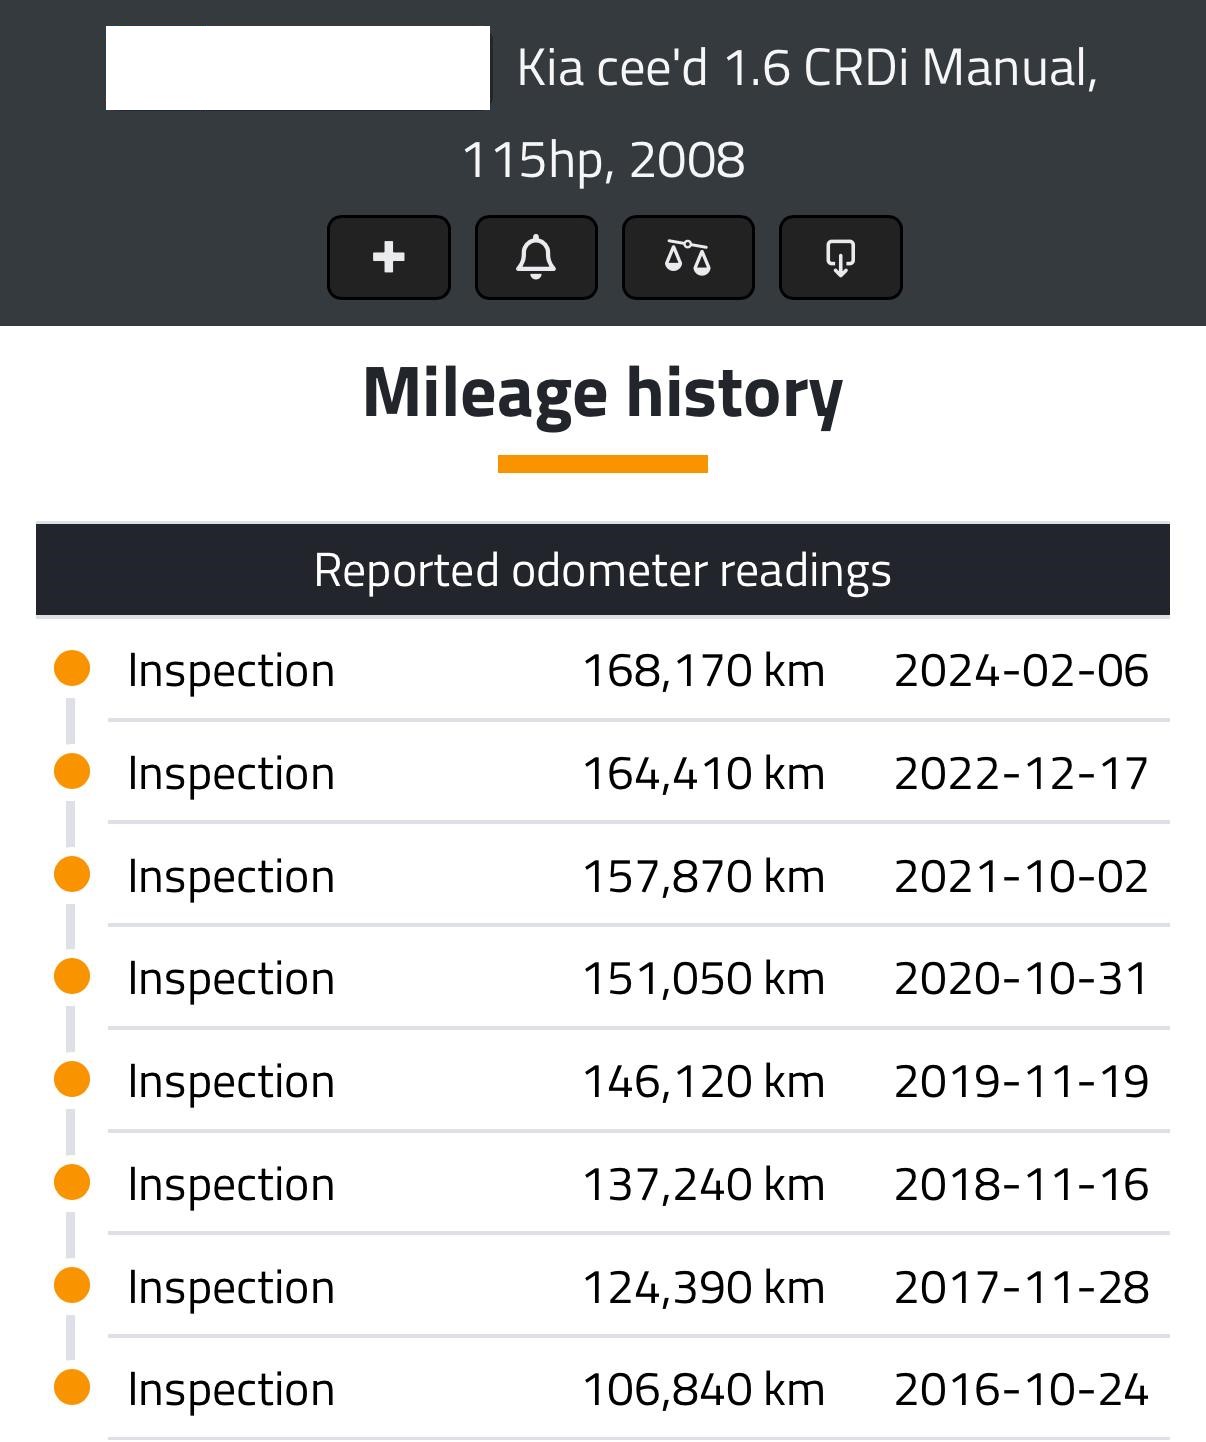Select the 124,390 km odometer value
The image size is (1206, 1442).
703,1287
